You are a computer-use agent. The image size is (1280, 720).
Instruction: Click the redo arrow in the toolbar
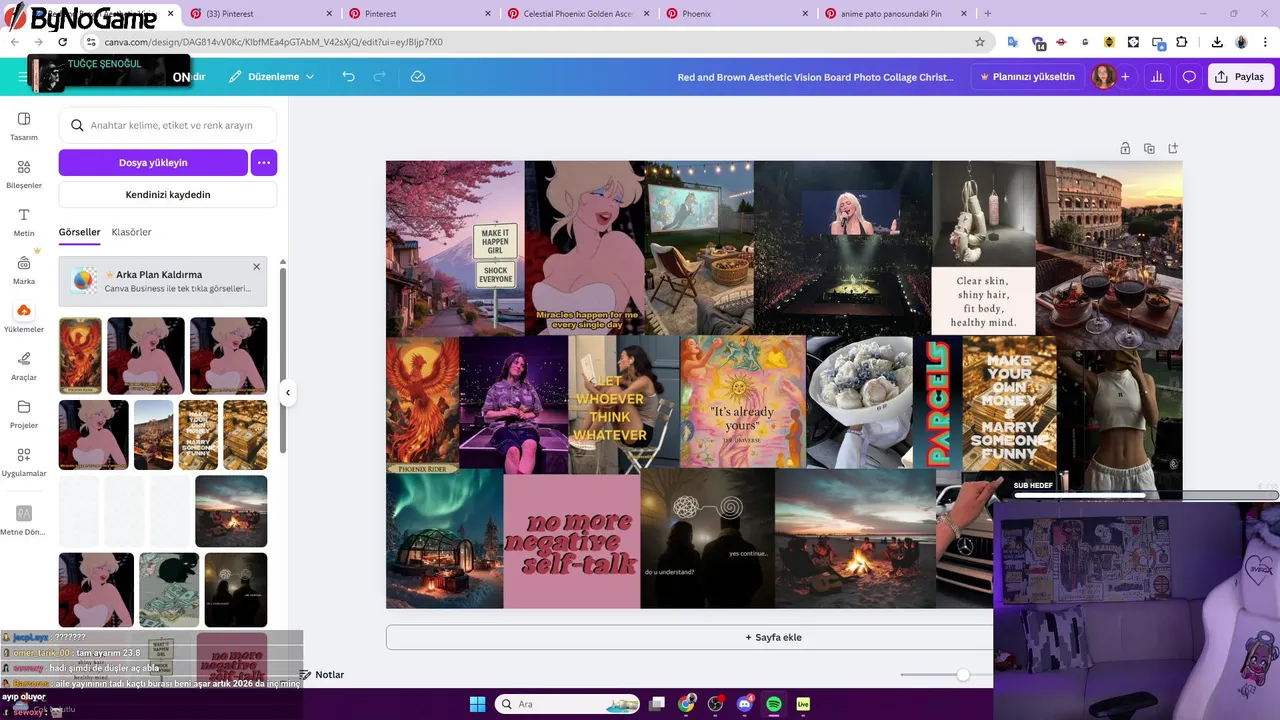379,77
